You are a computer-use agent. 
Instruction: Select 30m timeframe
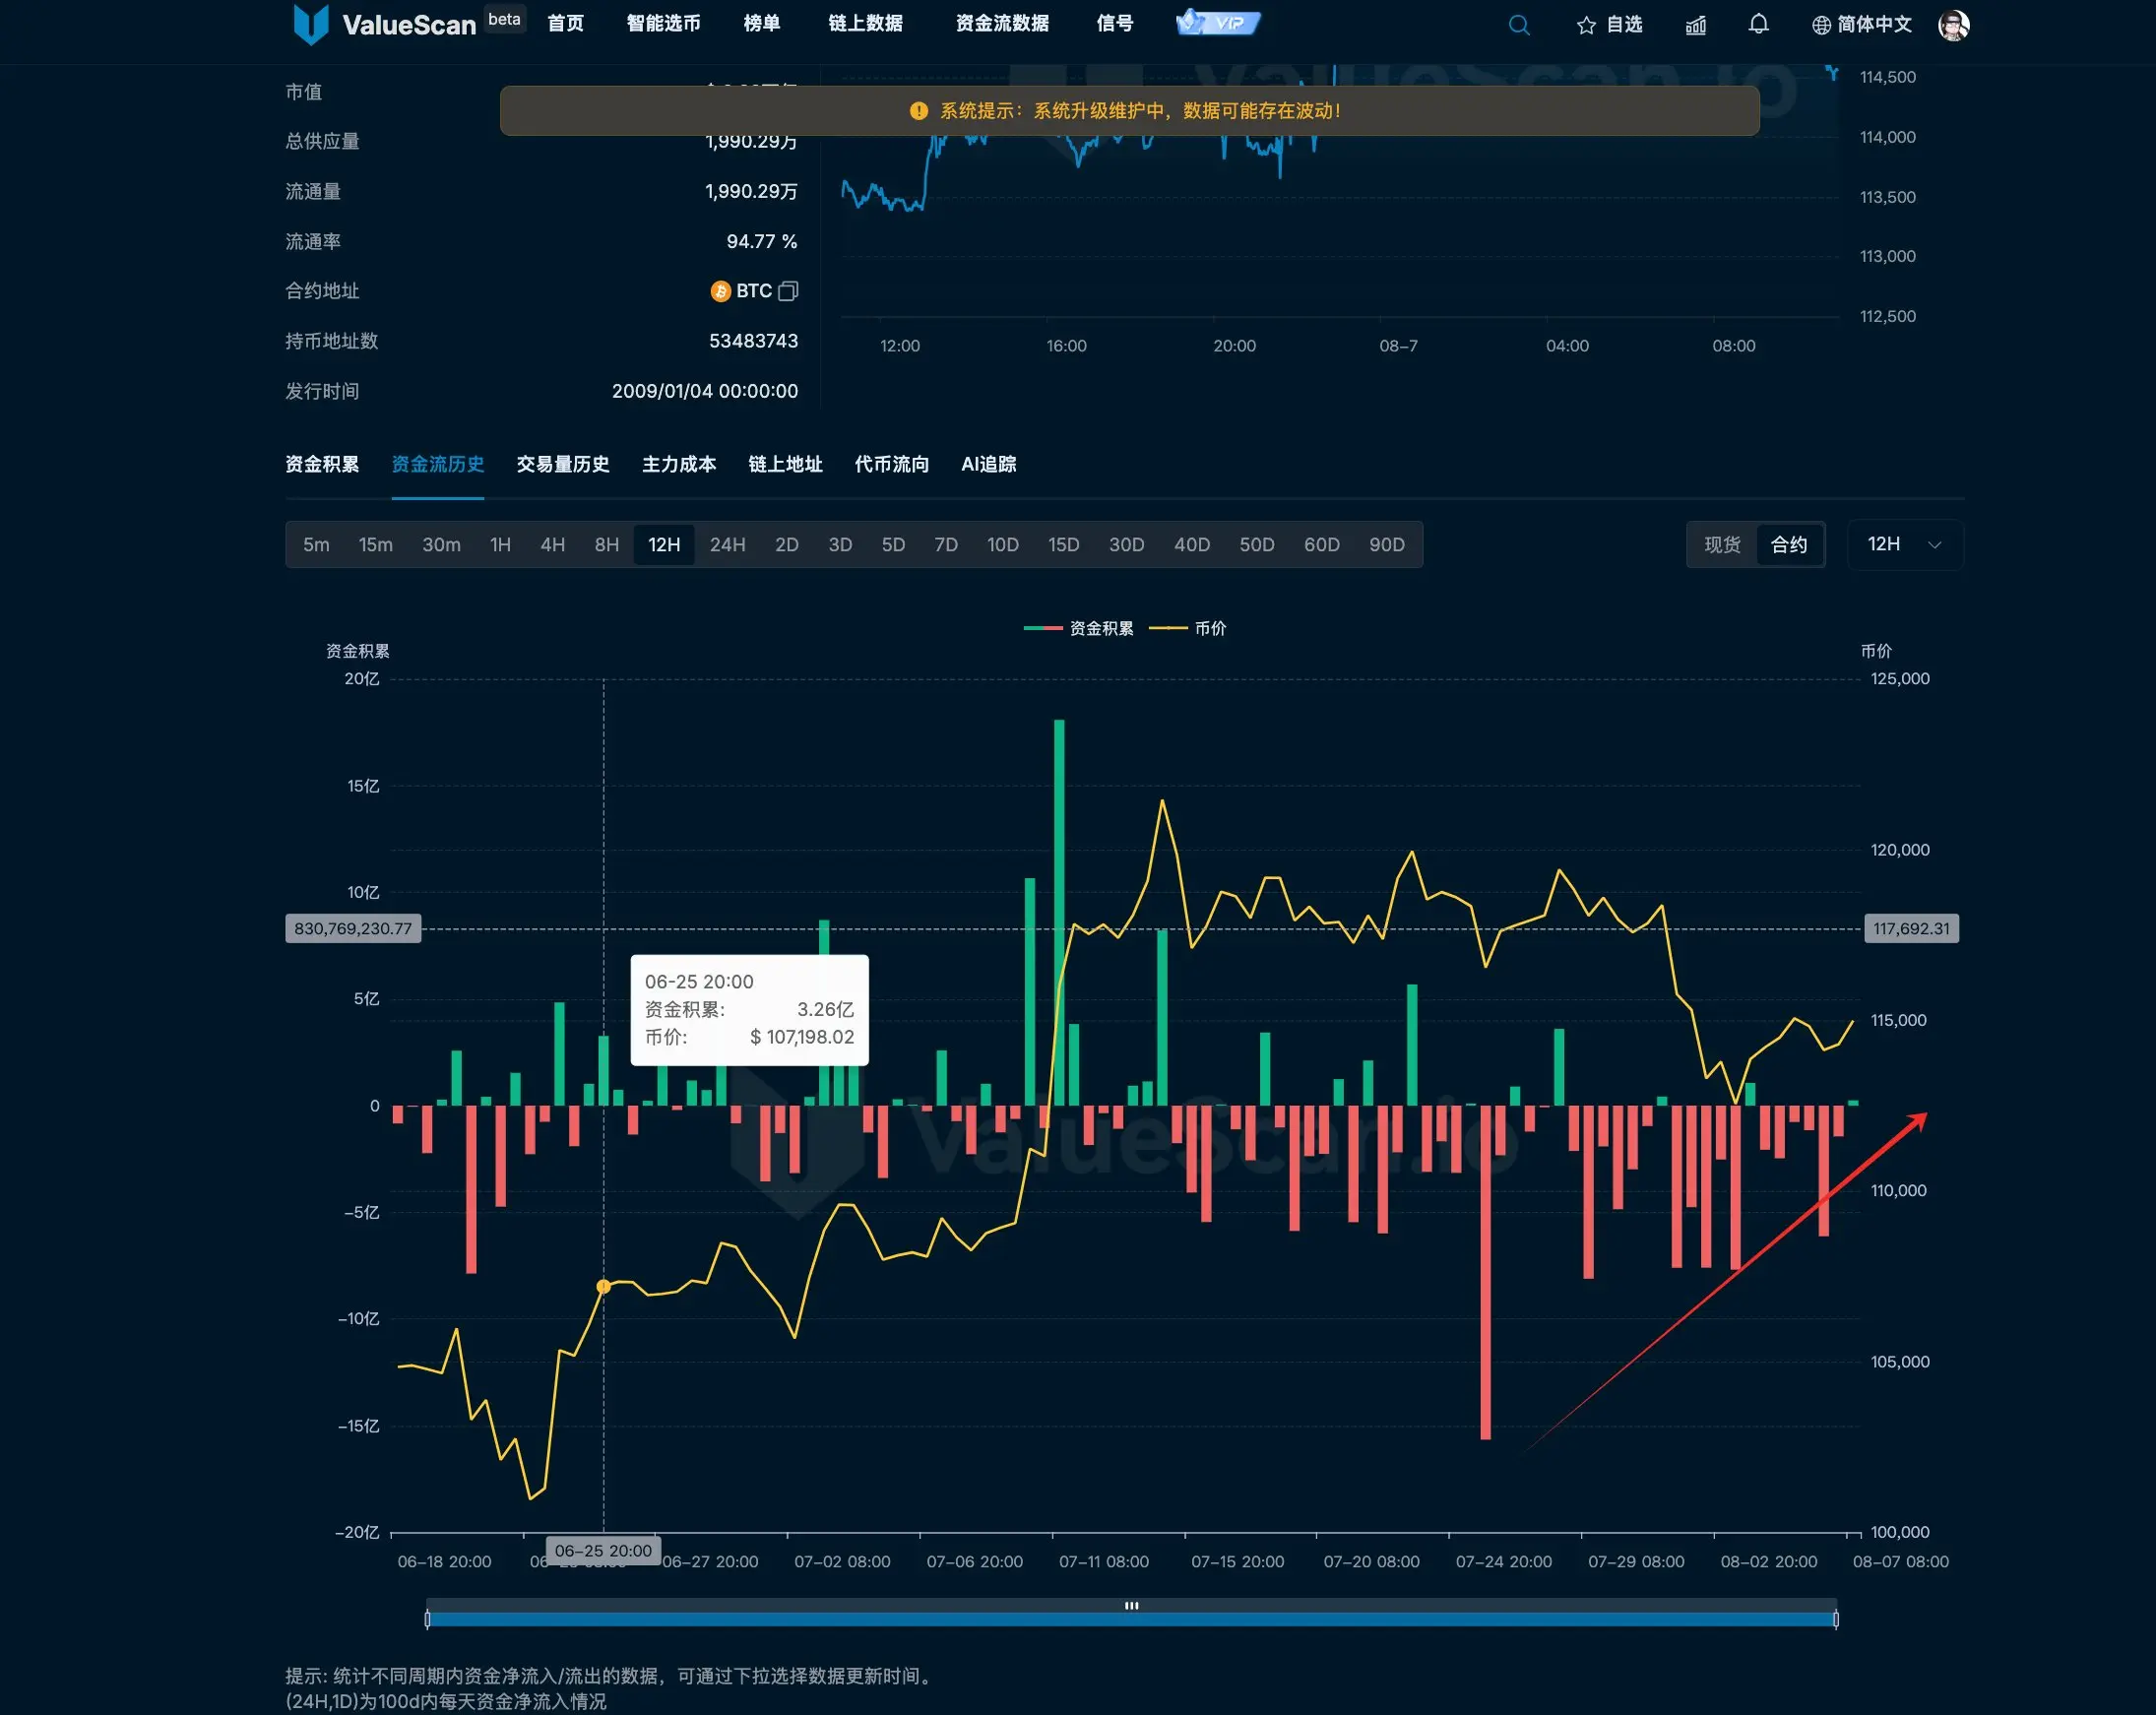point(441,545)
